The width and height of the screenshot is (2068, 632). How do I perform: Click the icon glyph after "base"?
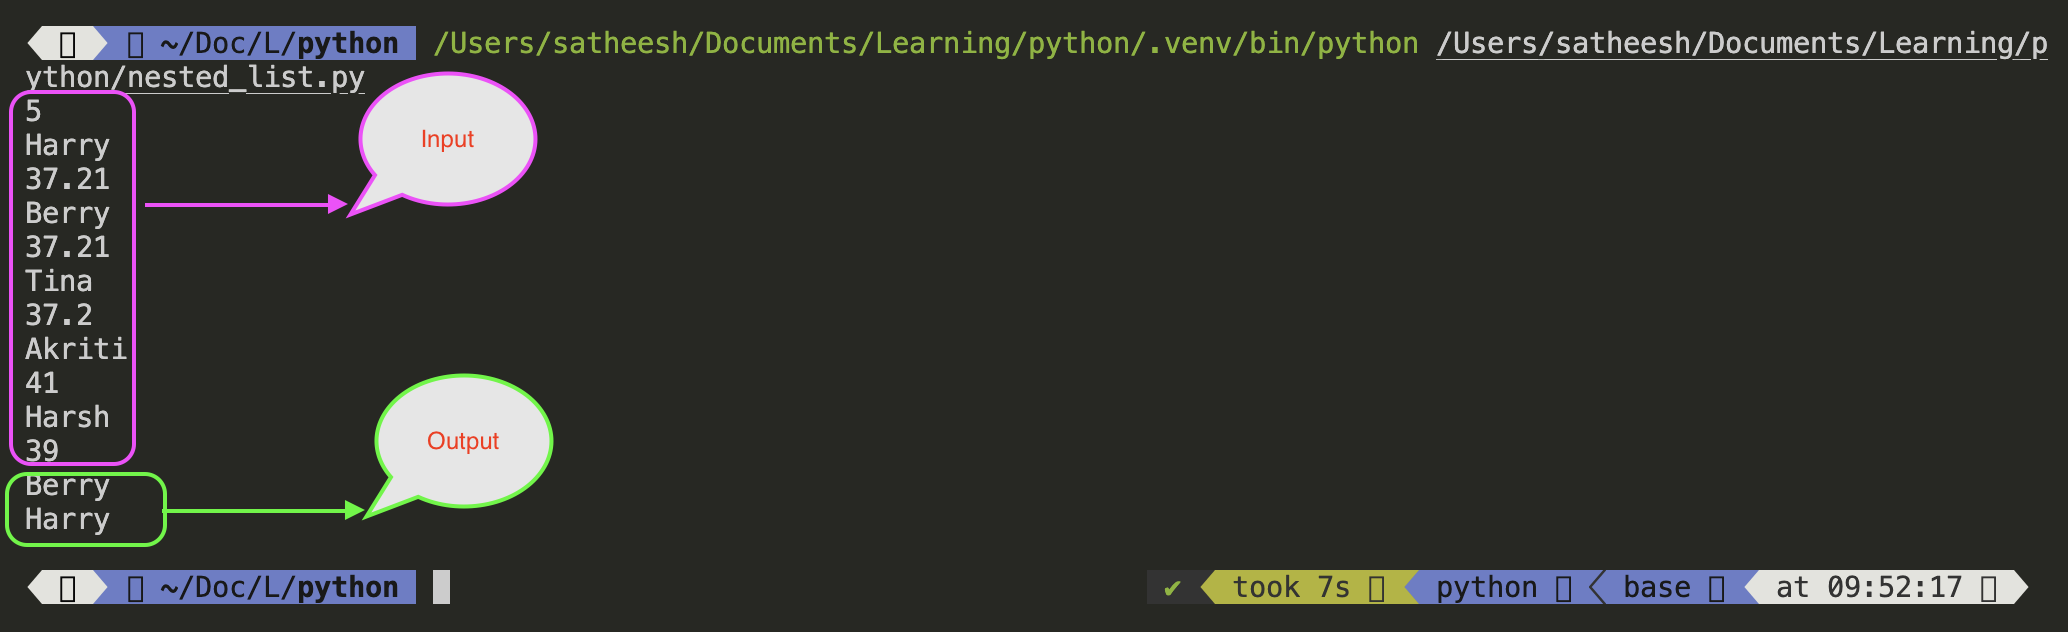[x=1717, y=588]
